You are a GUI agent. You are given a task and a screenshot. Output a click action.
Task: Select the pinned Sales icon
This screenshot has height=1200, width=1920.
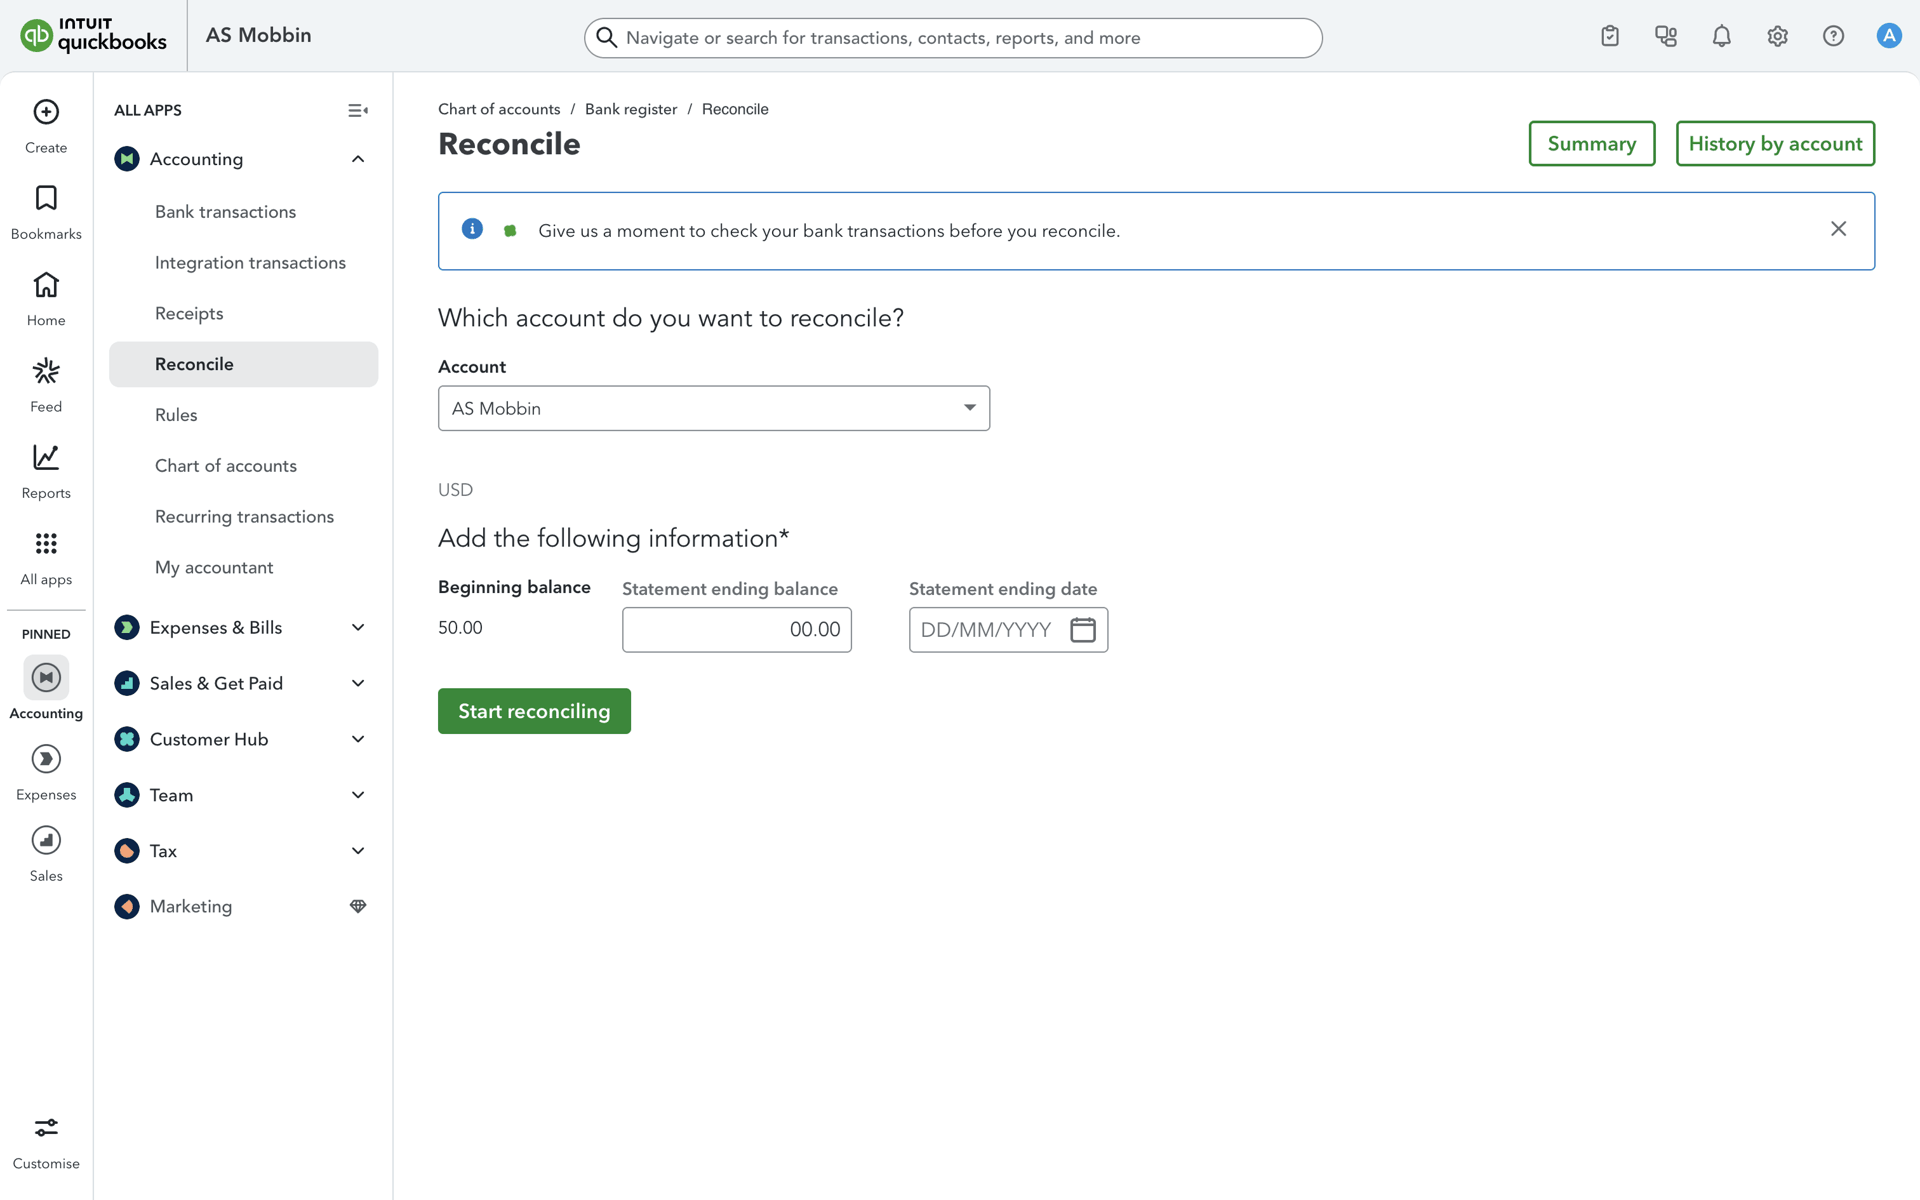click(x=46, y=840)
